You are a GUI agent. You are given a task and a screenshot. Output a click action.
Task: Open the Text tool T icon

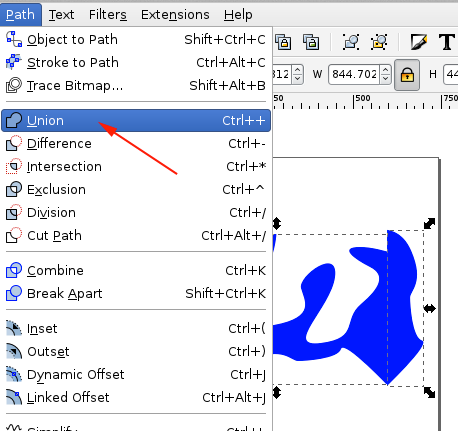[x=447, y=42]
